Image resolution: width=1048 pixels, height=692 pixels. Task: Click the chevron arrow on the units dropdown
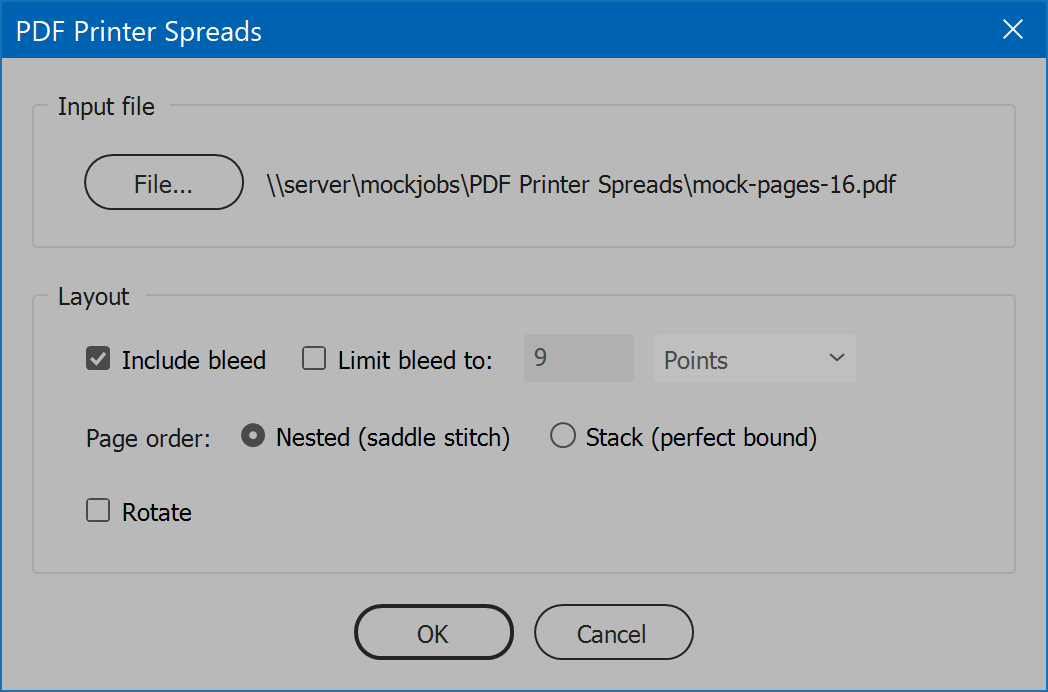(x=837, y=359)
